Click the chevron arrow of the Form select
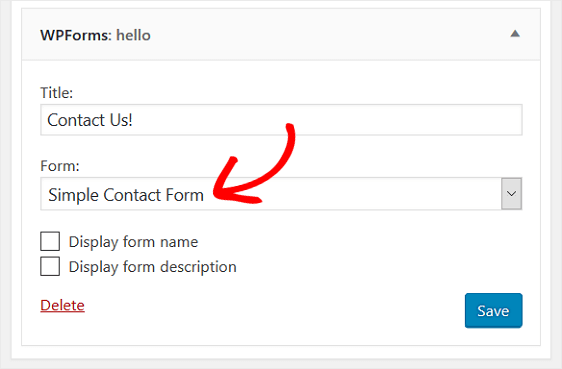Screen dimensions: 562x369 [511, 193]
